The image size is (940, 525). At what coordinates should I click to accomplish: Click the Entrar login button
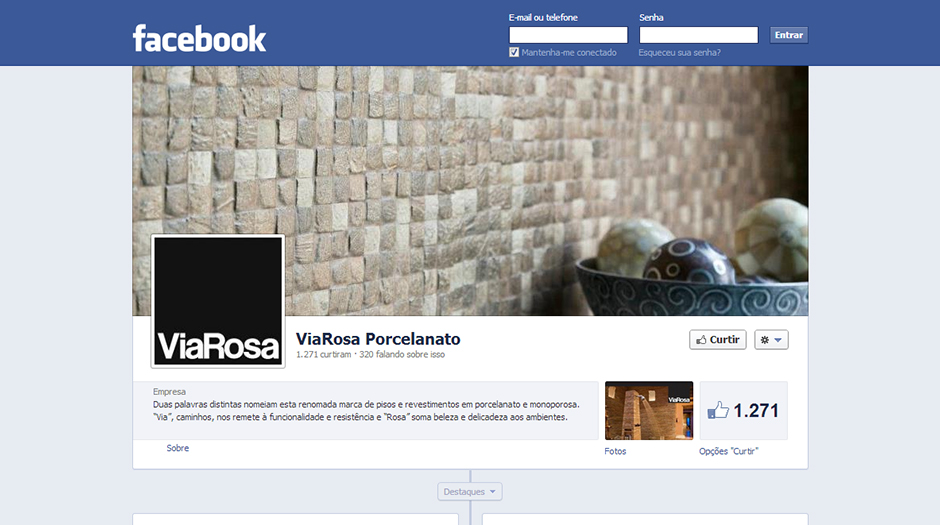pos(788,35)
